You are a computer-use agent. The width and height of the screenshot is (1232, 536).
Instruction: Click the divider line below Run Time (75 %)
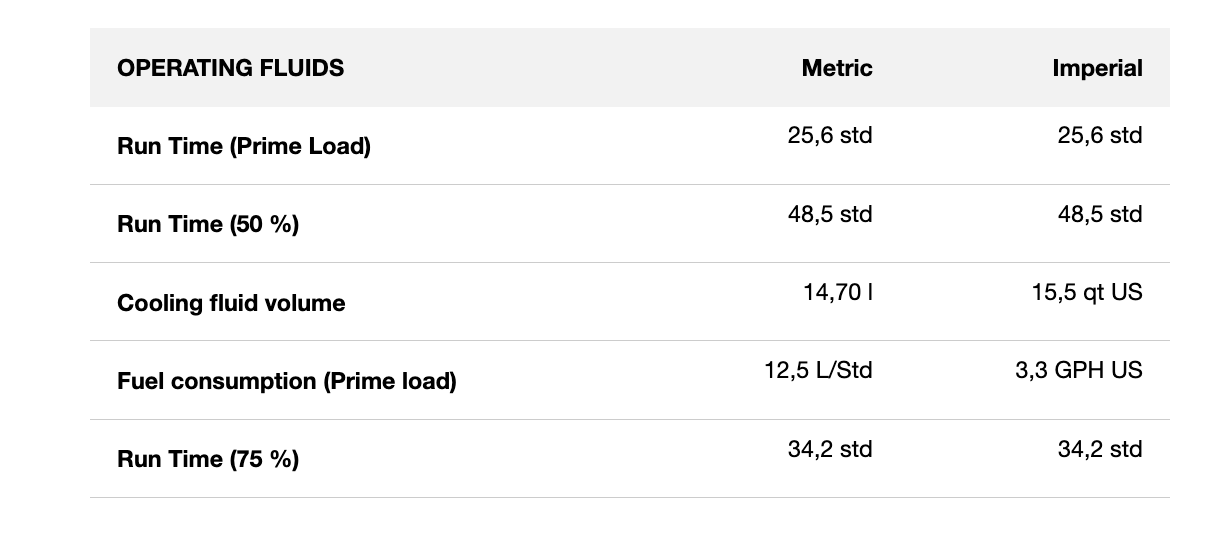pos(630,497)
